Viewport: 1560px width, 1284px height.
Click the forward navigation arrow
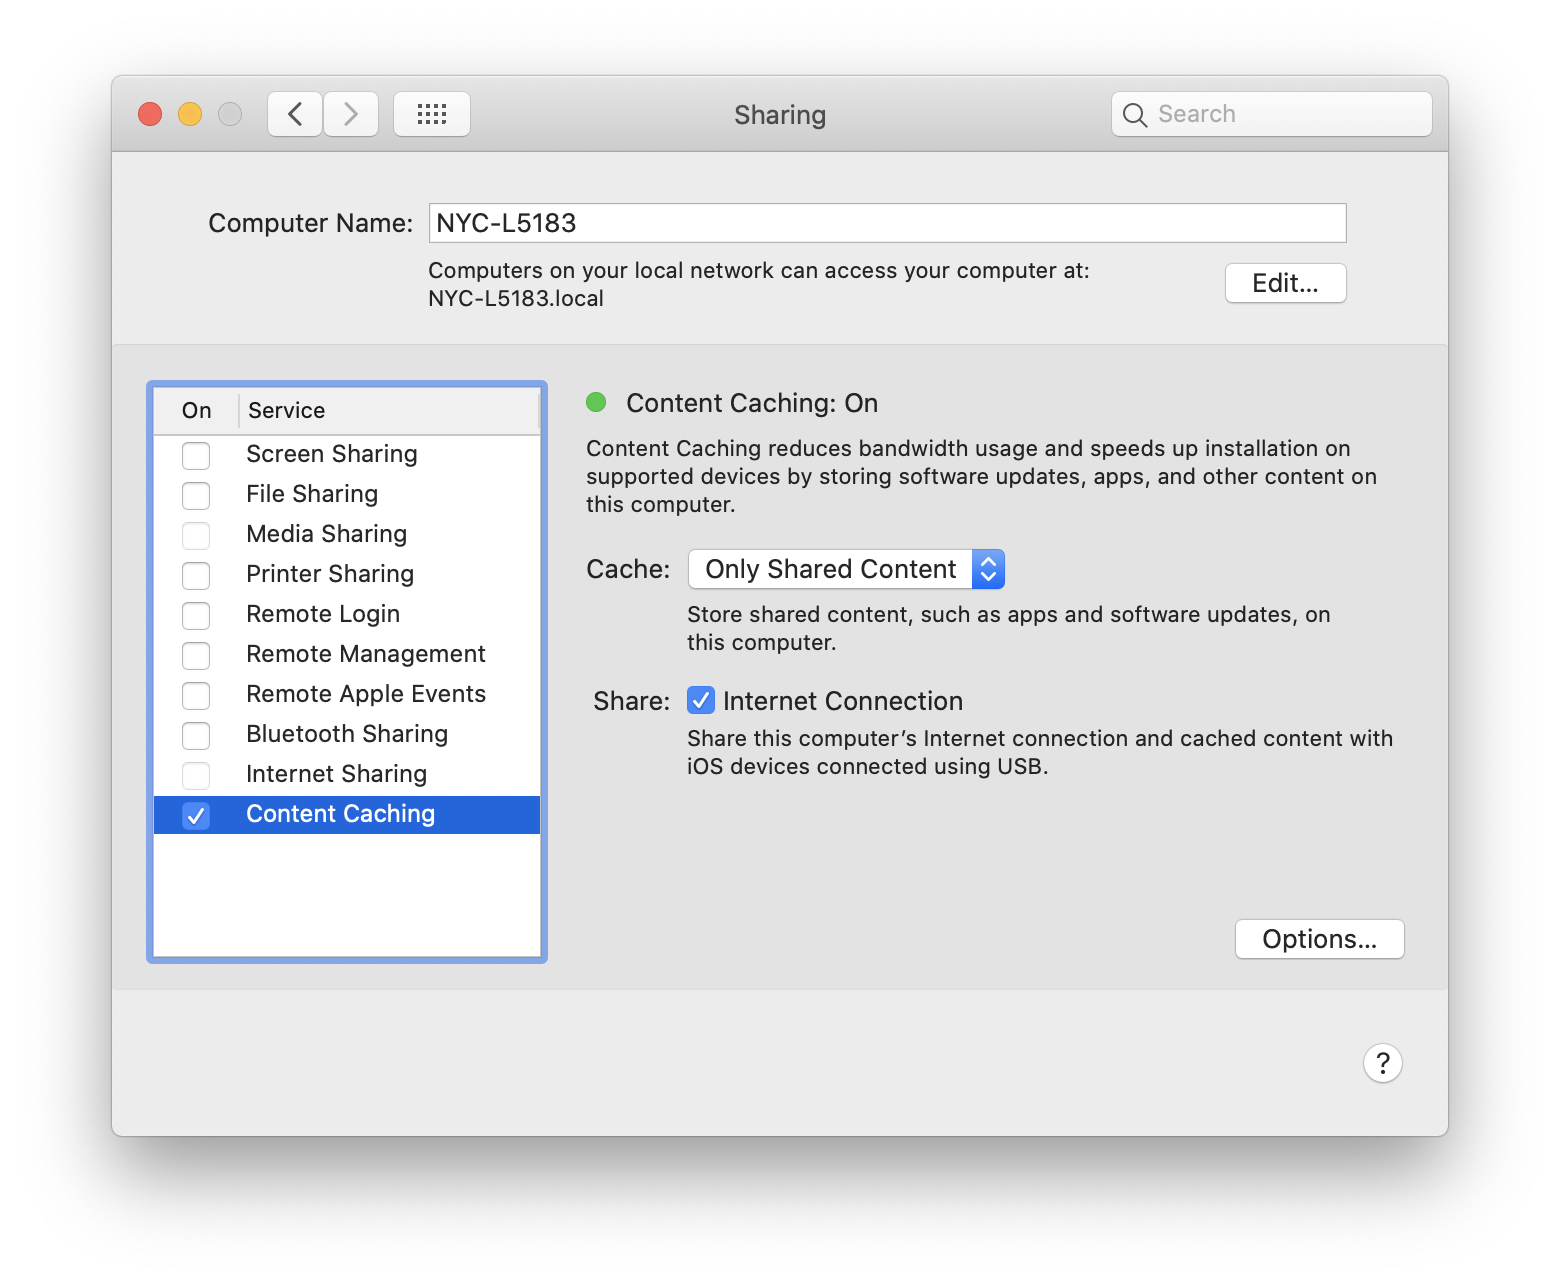(x=351, y=114)
